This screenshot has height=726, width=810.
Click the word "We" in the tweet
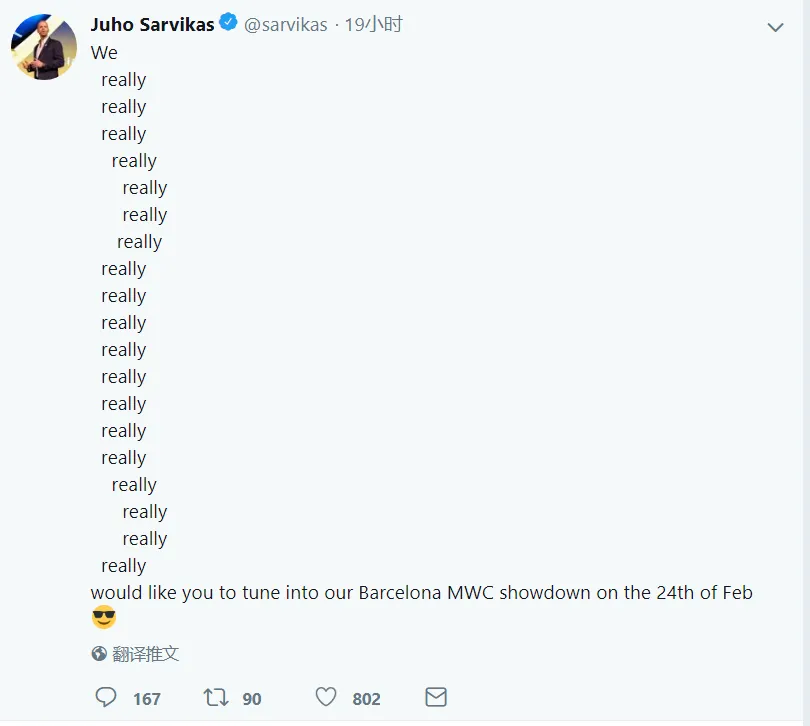tap(104, 52)
